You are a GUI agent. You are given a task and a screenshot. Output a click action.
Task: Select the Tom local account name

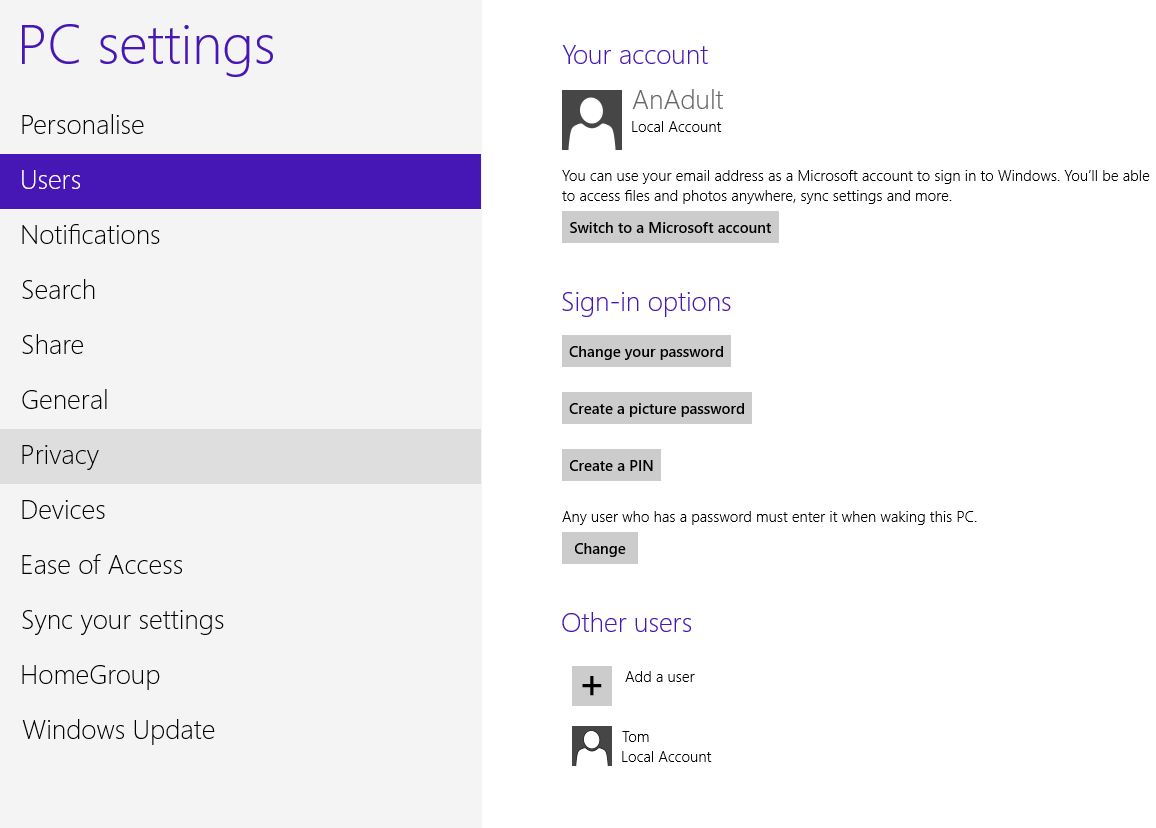[x=636, y=737]
